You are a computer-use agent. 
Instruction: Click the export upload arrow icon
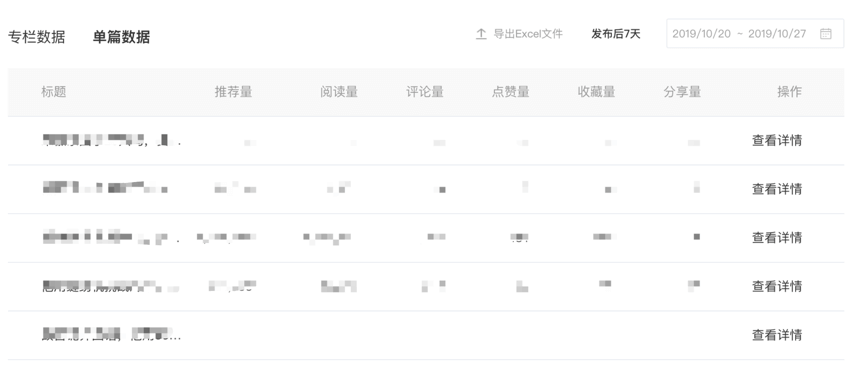coord(481,34)
